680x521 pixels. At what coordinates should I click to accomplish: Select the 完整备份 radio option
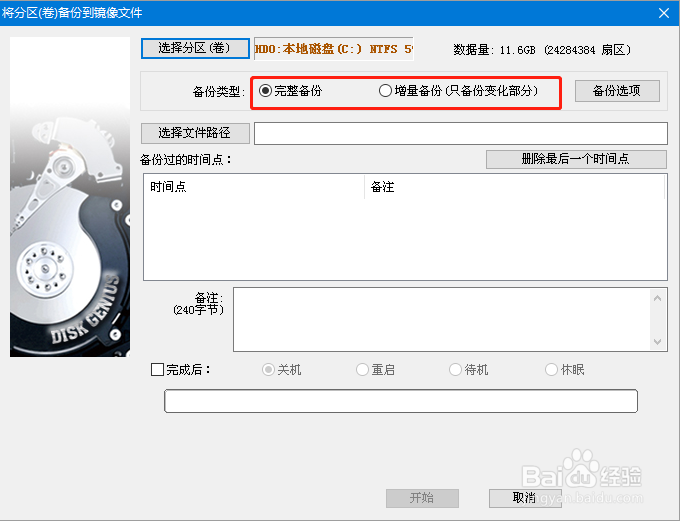[290, 91]
